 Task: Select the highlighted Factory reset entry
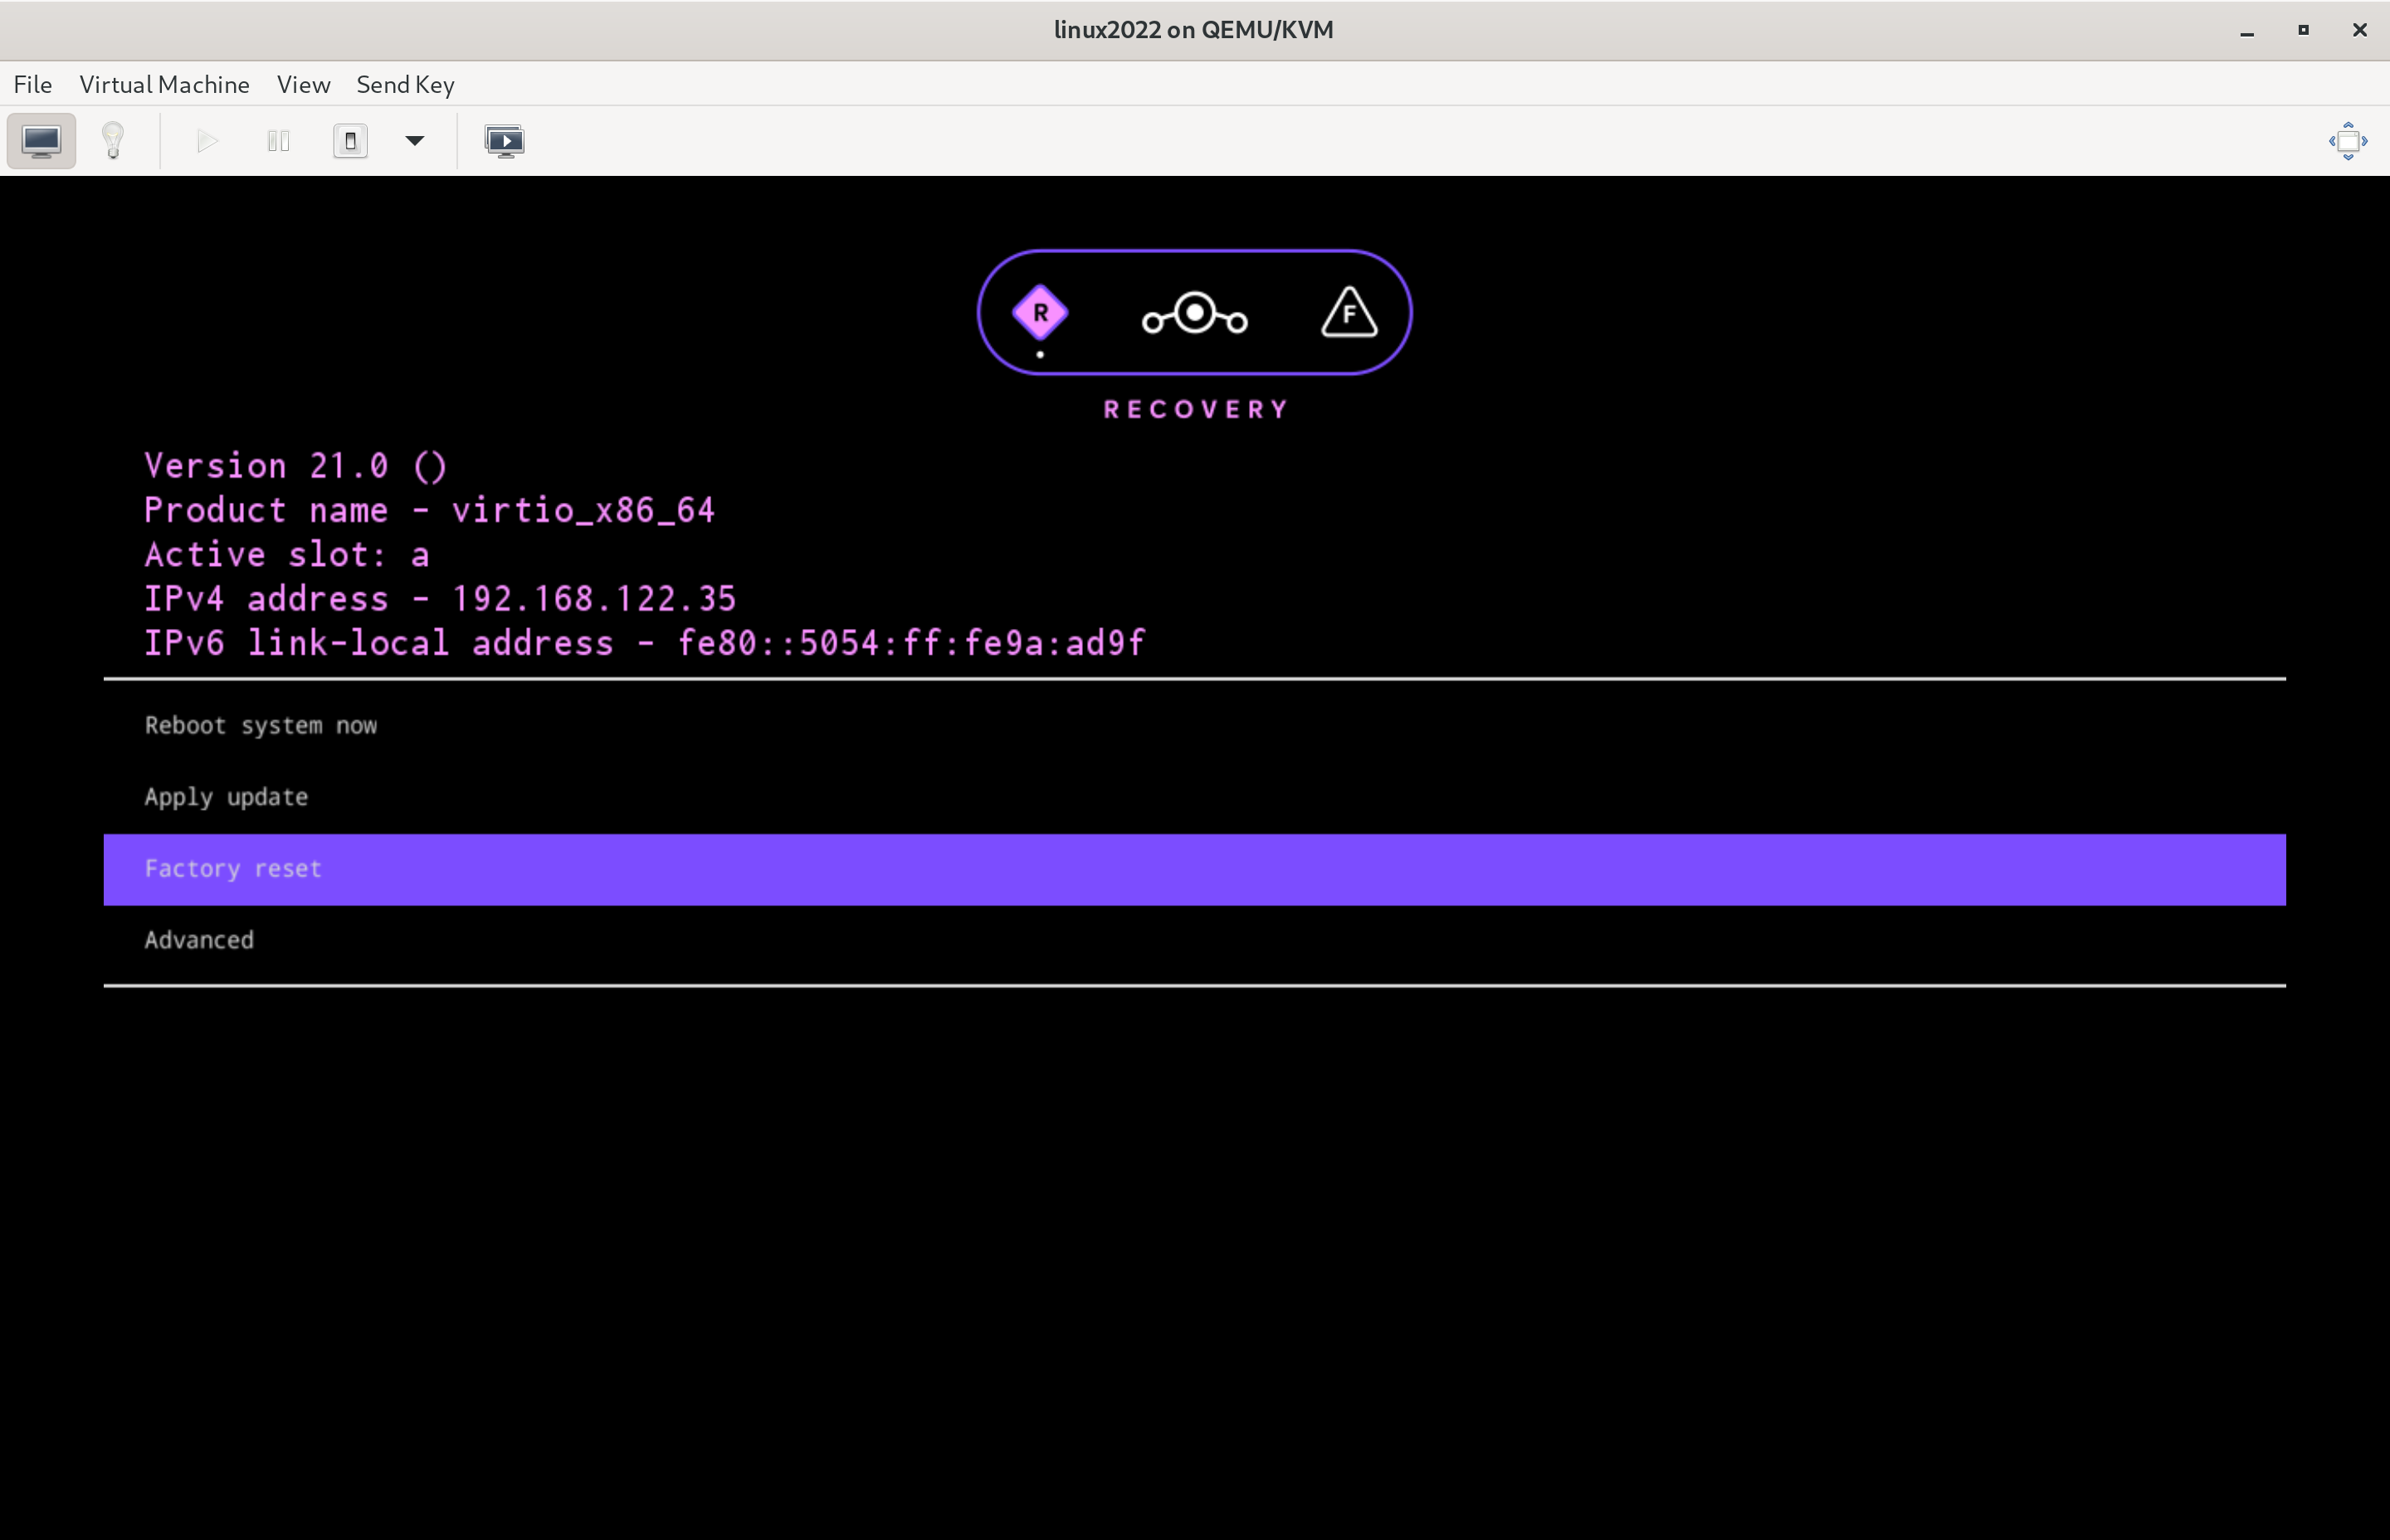click(1194, 869)
